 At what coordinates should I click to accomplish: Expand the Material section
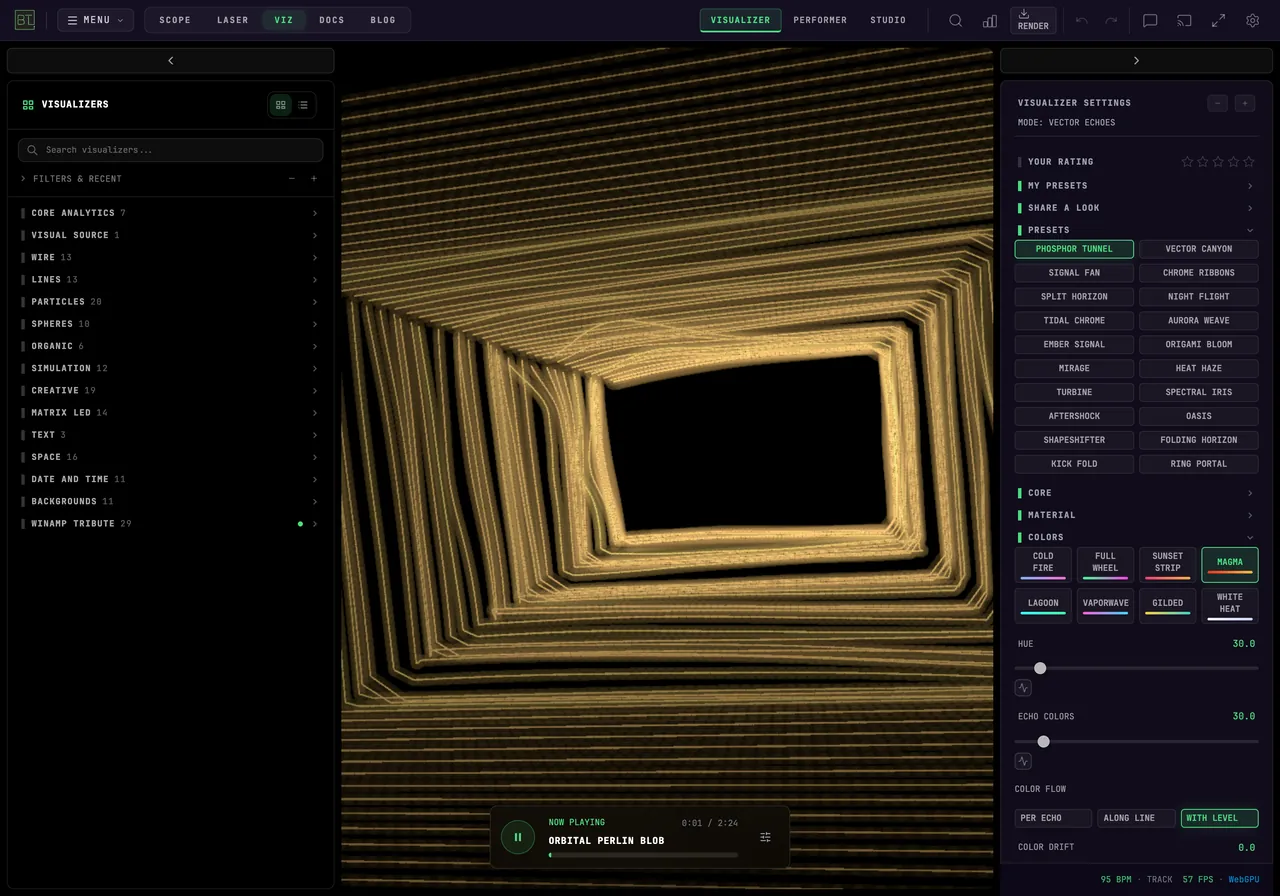1137,515
